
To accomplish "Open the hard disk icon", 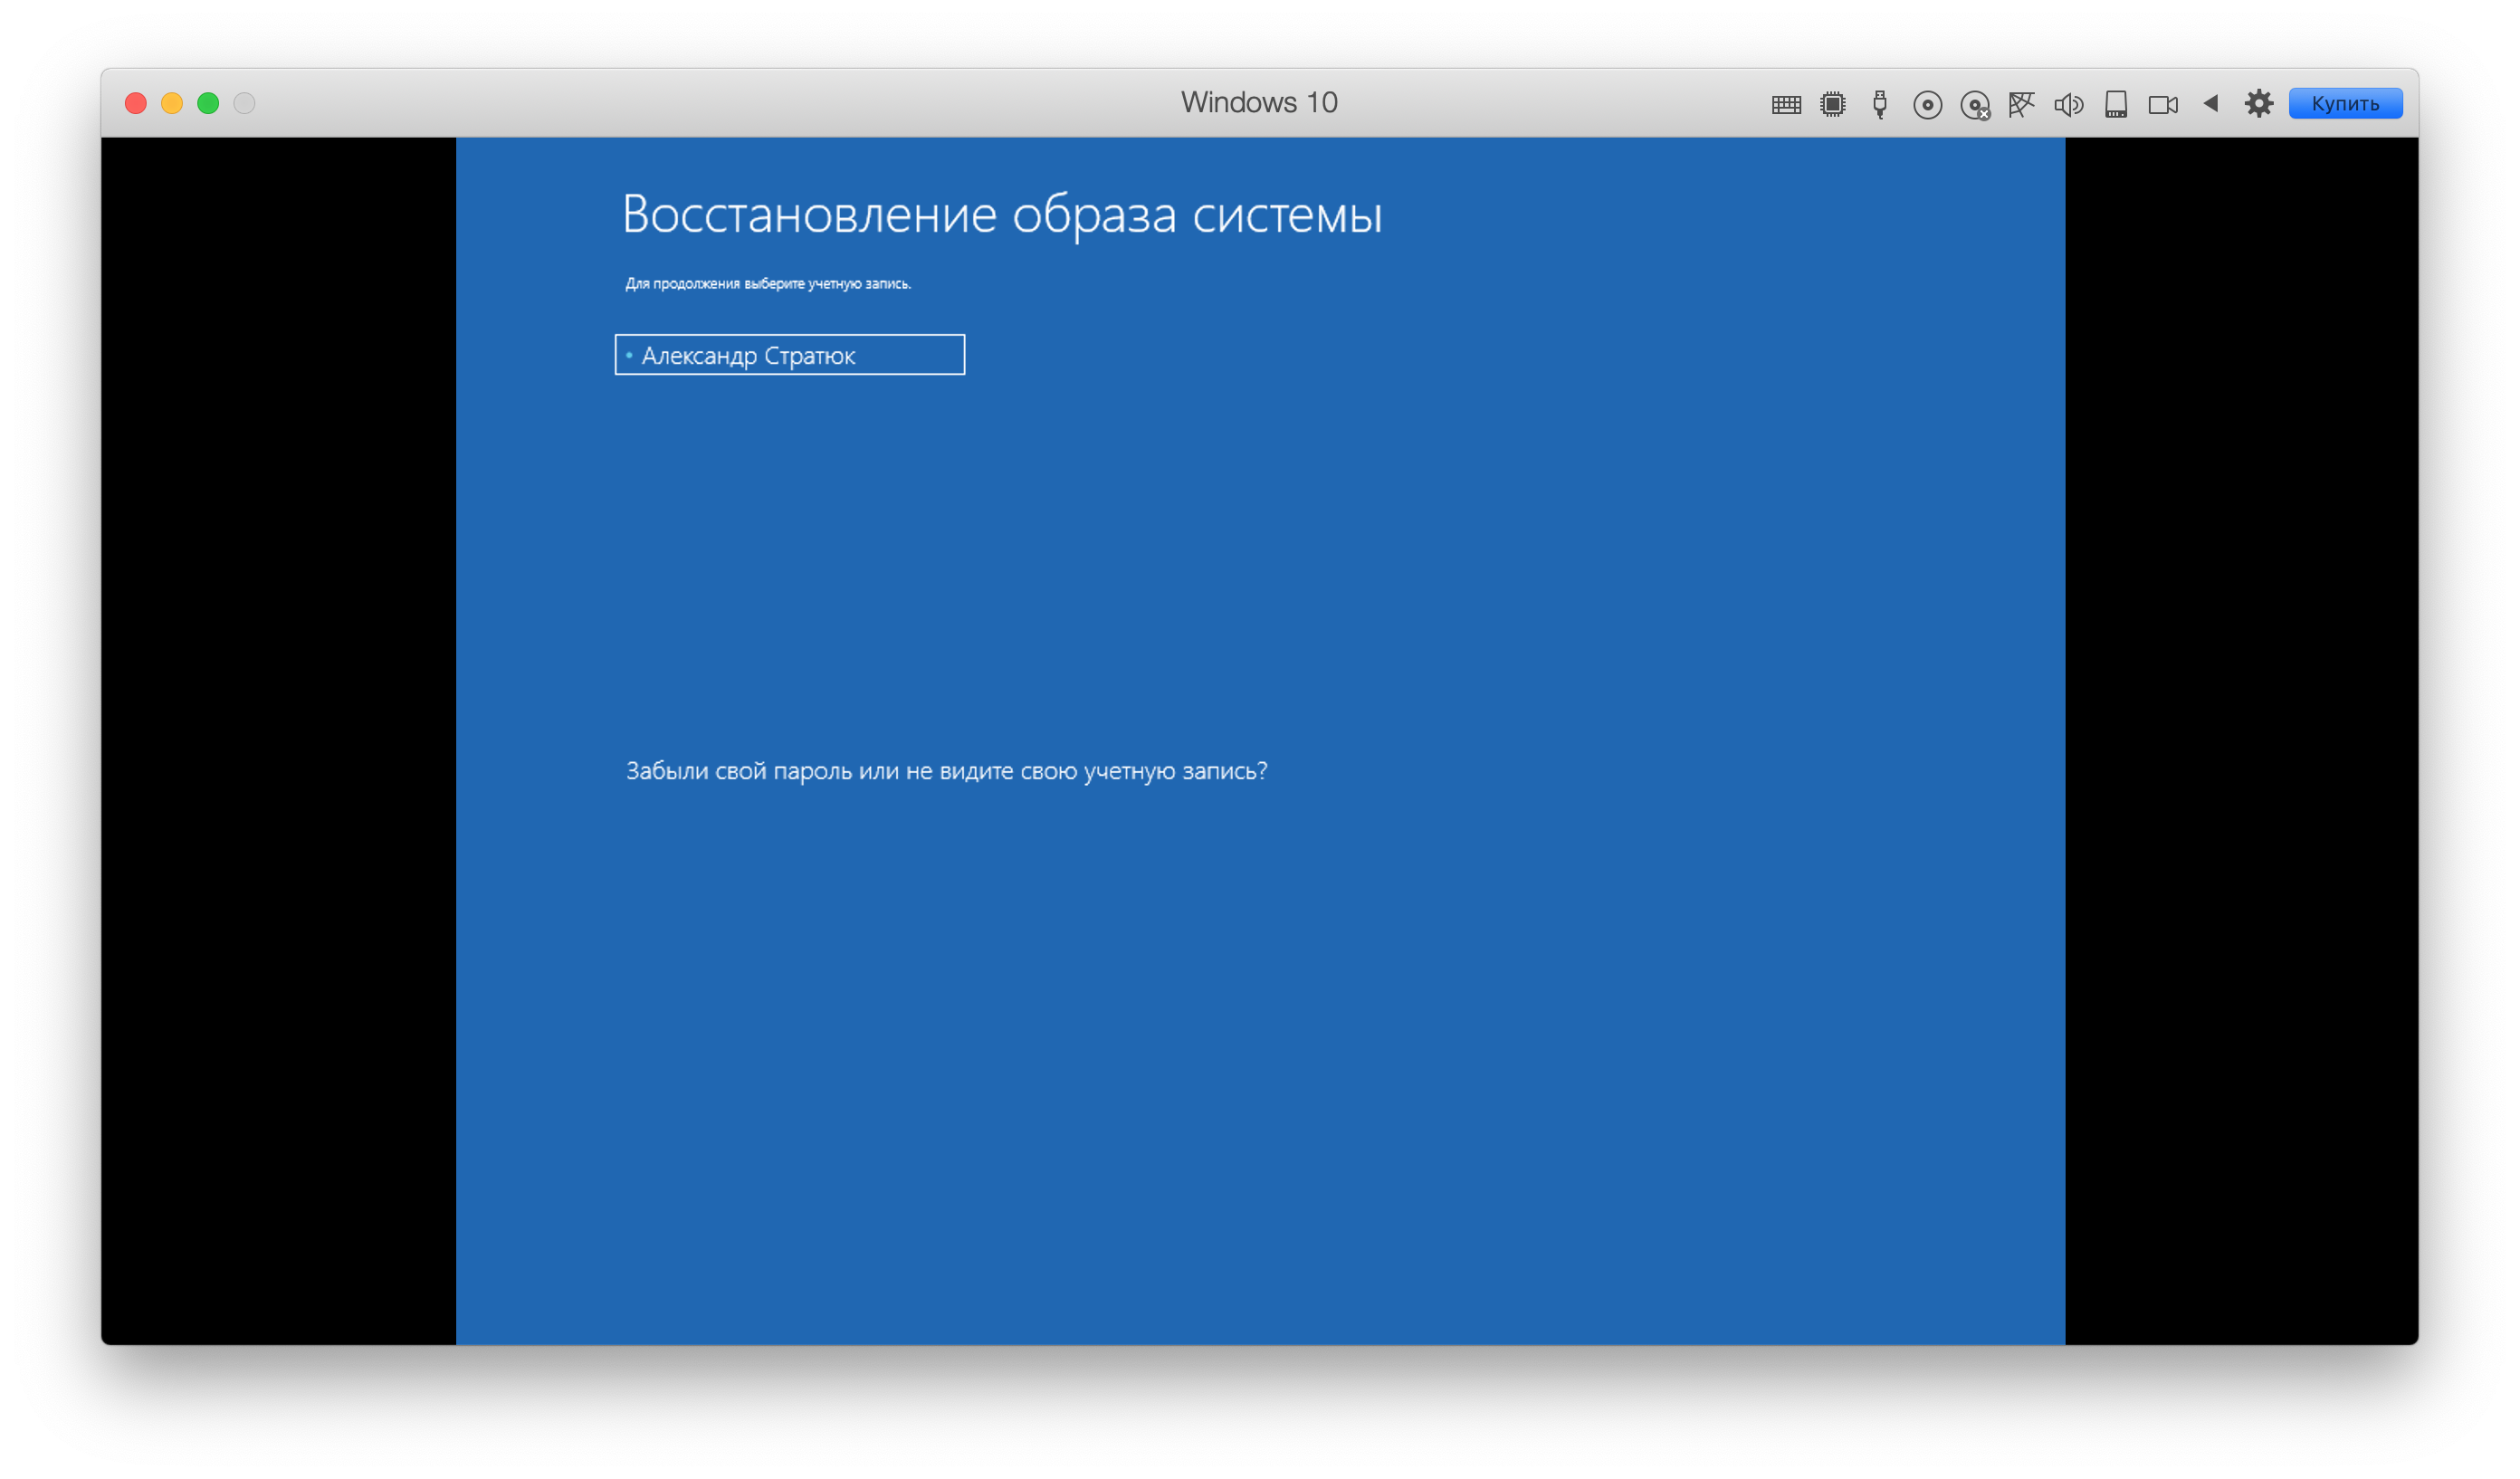I will point(2116,104).
